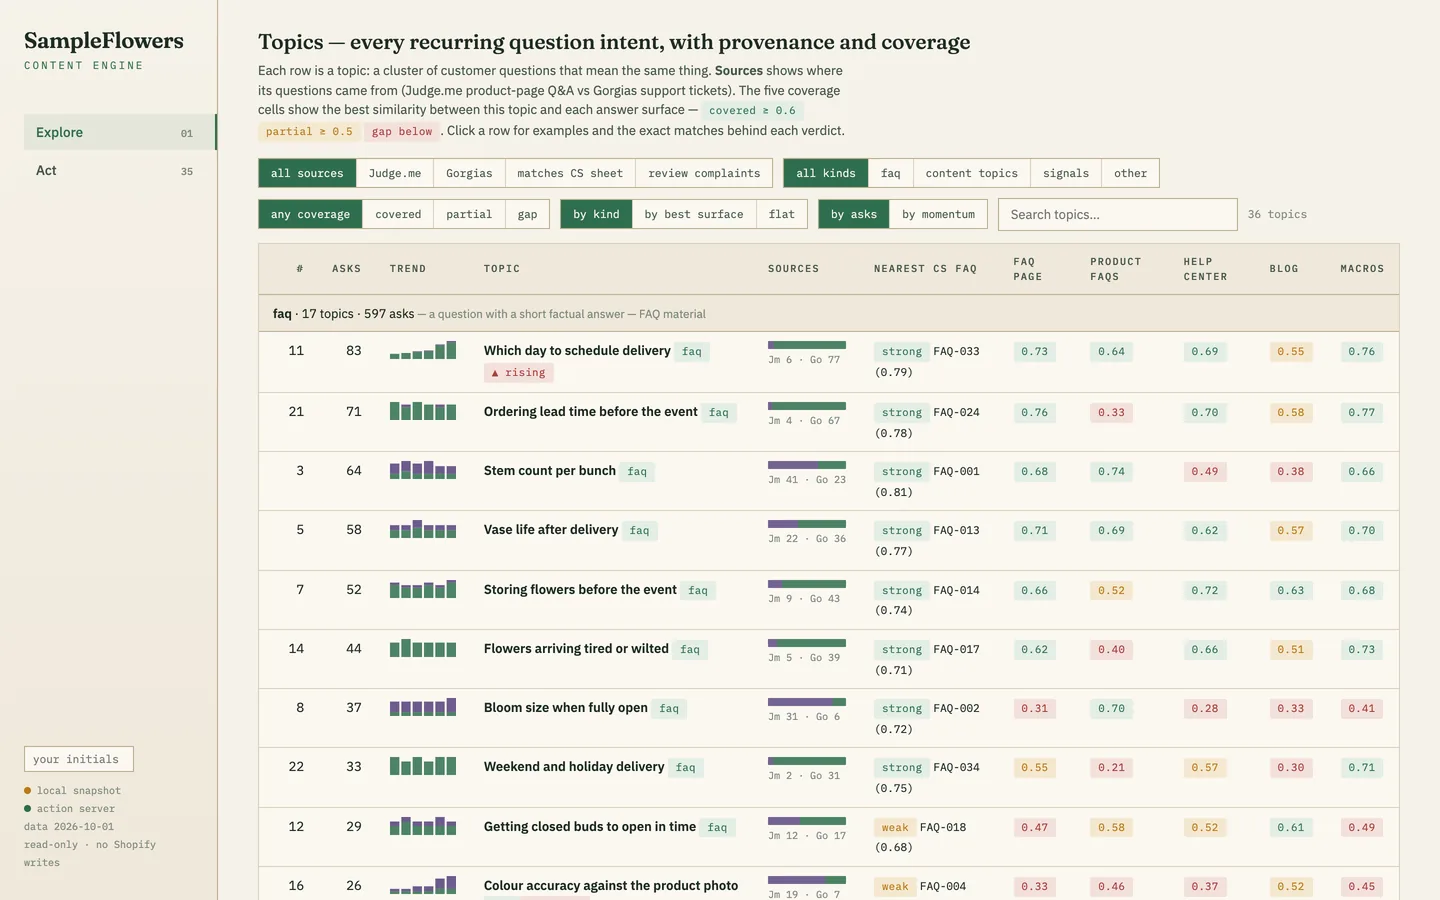Click sources bar for Vase life after delivery

click(807, 524)
